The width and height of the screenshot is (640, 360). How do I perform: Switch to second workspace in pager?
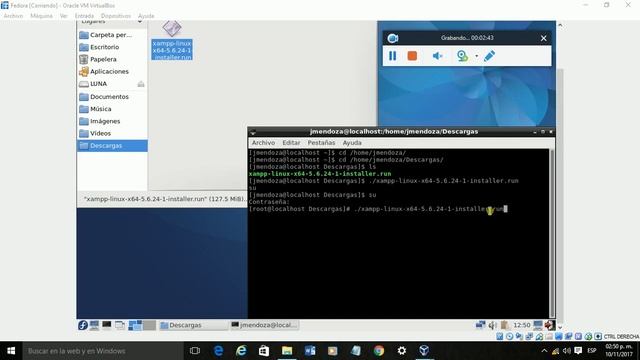pos(149,325)
